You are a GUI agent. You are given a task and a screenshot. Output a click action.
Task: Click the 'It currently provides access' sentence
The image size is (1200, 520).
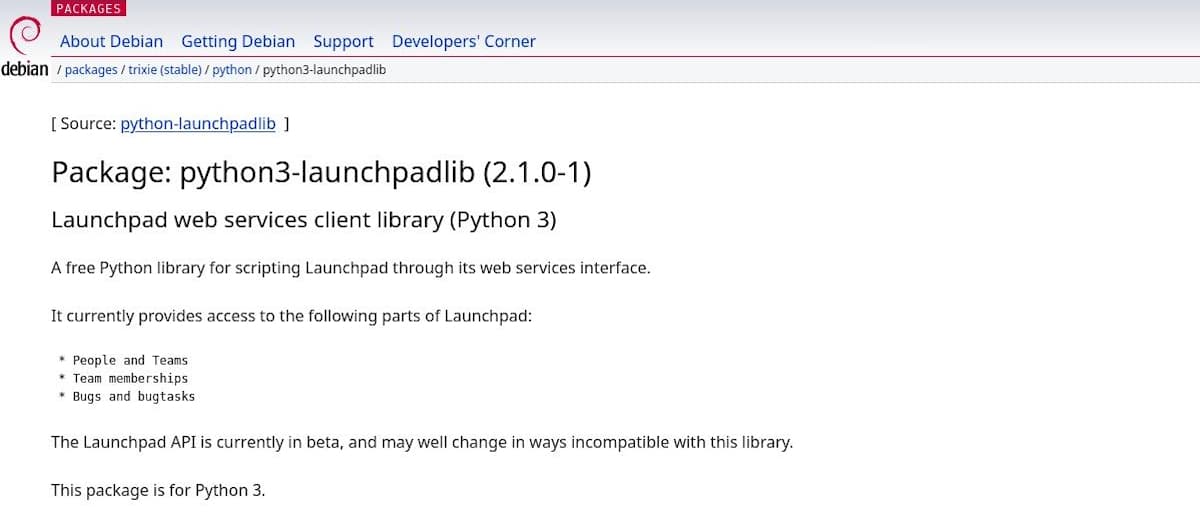coord(291,316)
